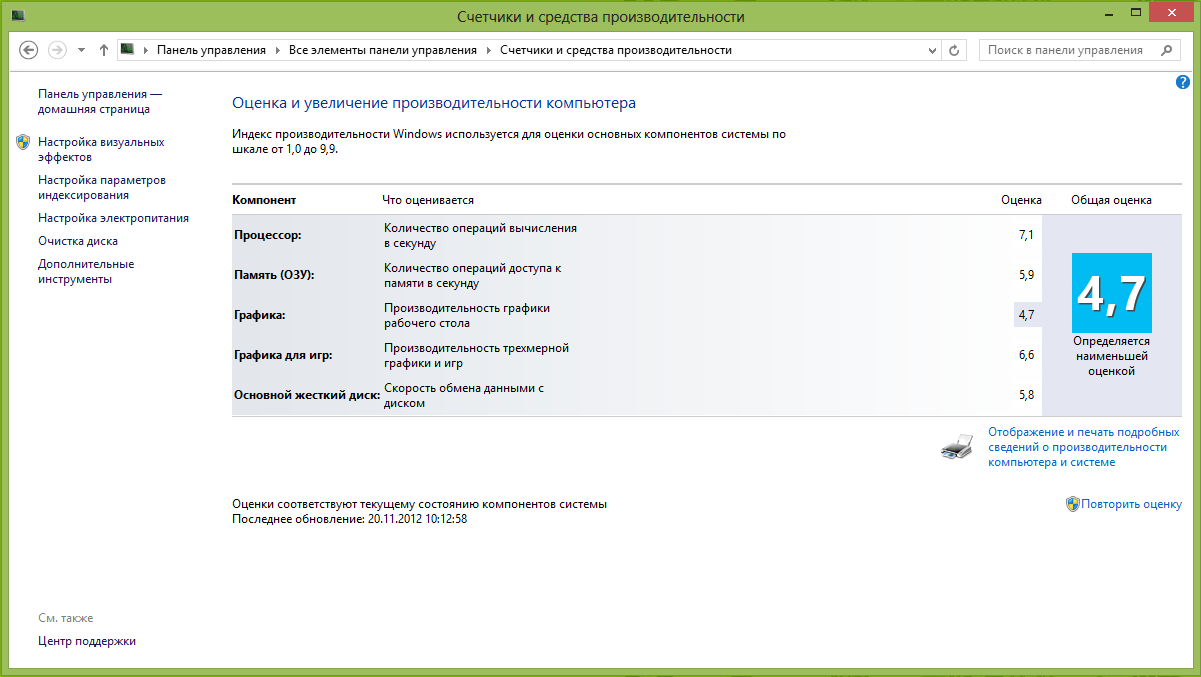Click the shield icon beside Повторить оценку
The height and width of the screenshot is (677, 1201).
(1072, 504)
